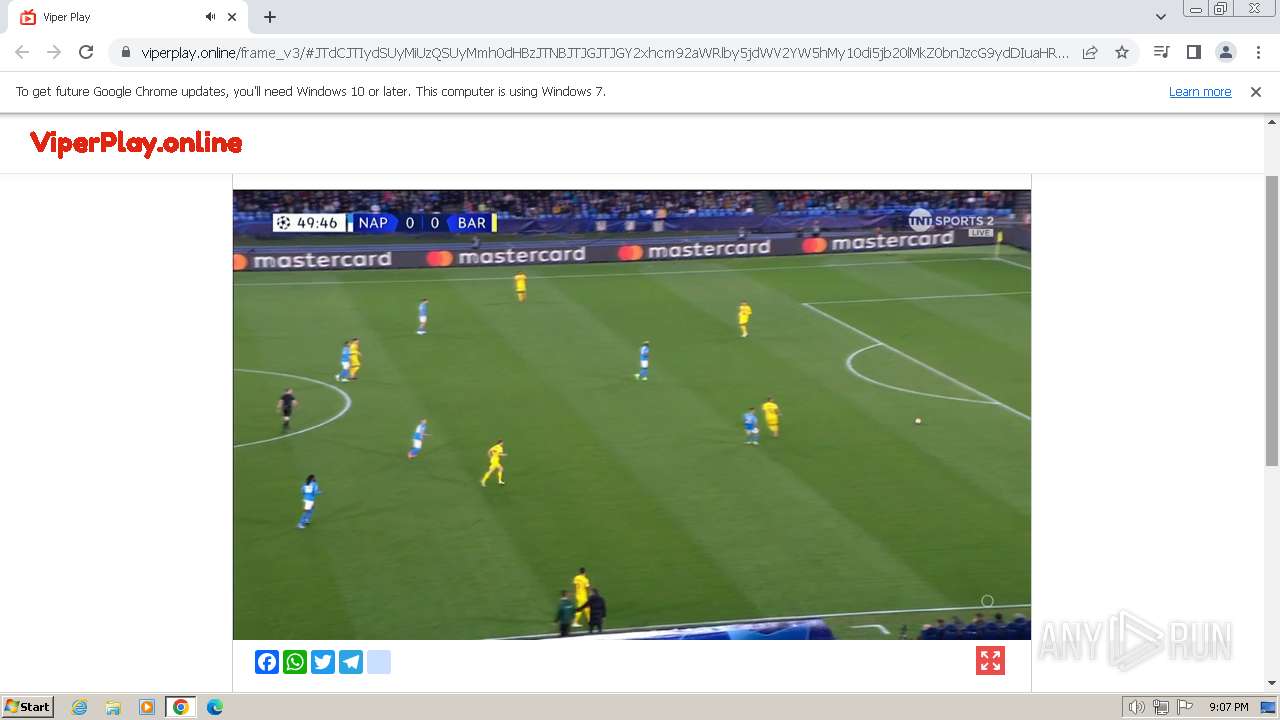Share stream via Twitter icon
The height and width of the screenshot is (720, 1280).
[x=323, y=662]
